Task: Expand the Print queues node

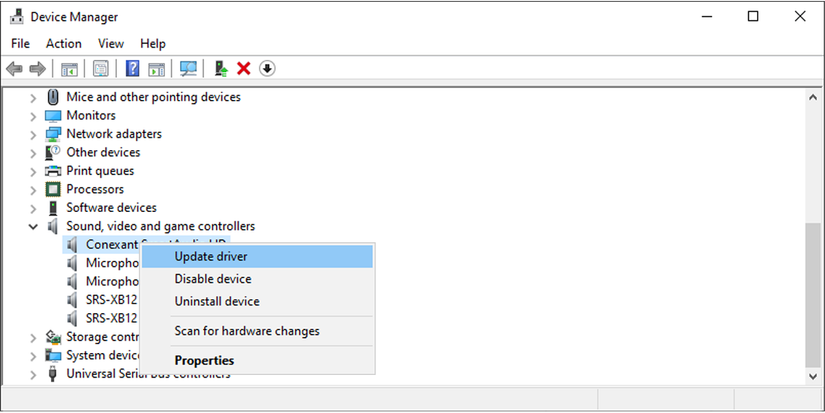Action: (x=33, y=172)
